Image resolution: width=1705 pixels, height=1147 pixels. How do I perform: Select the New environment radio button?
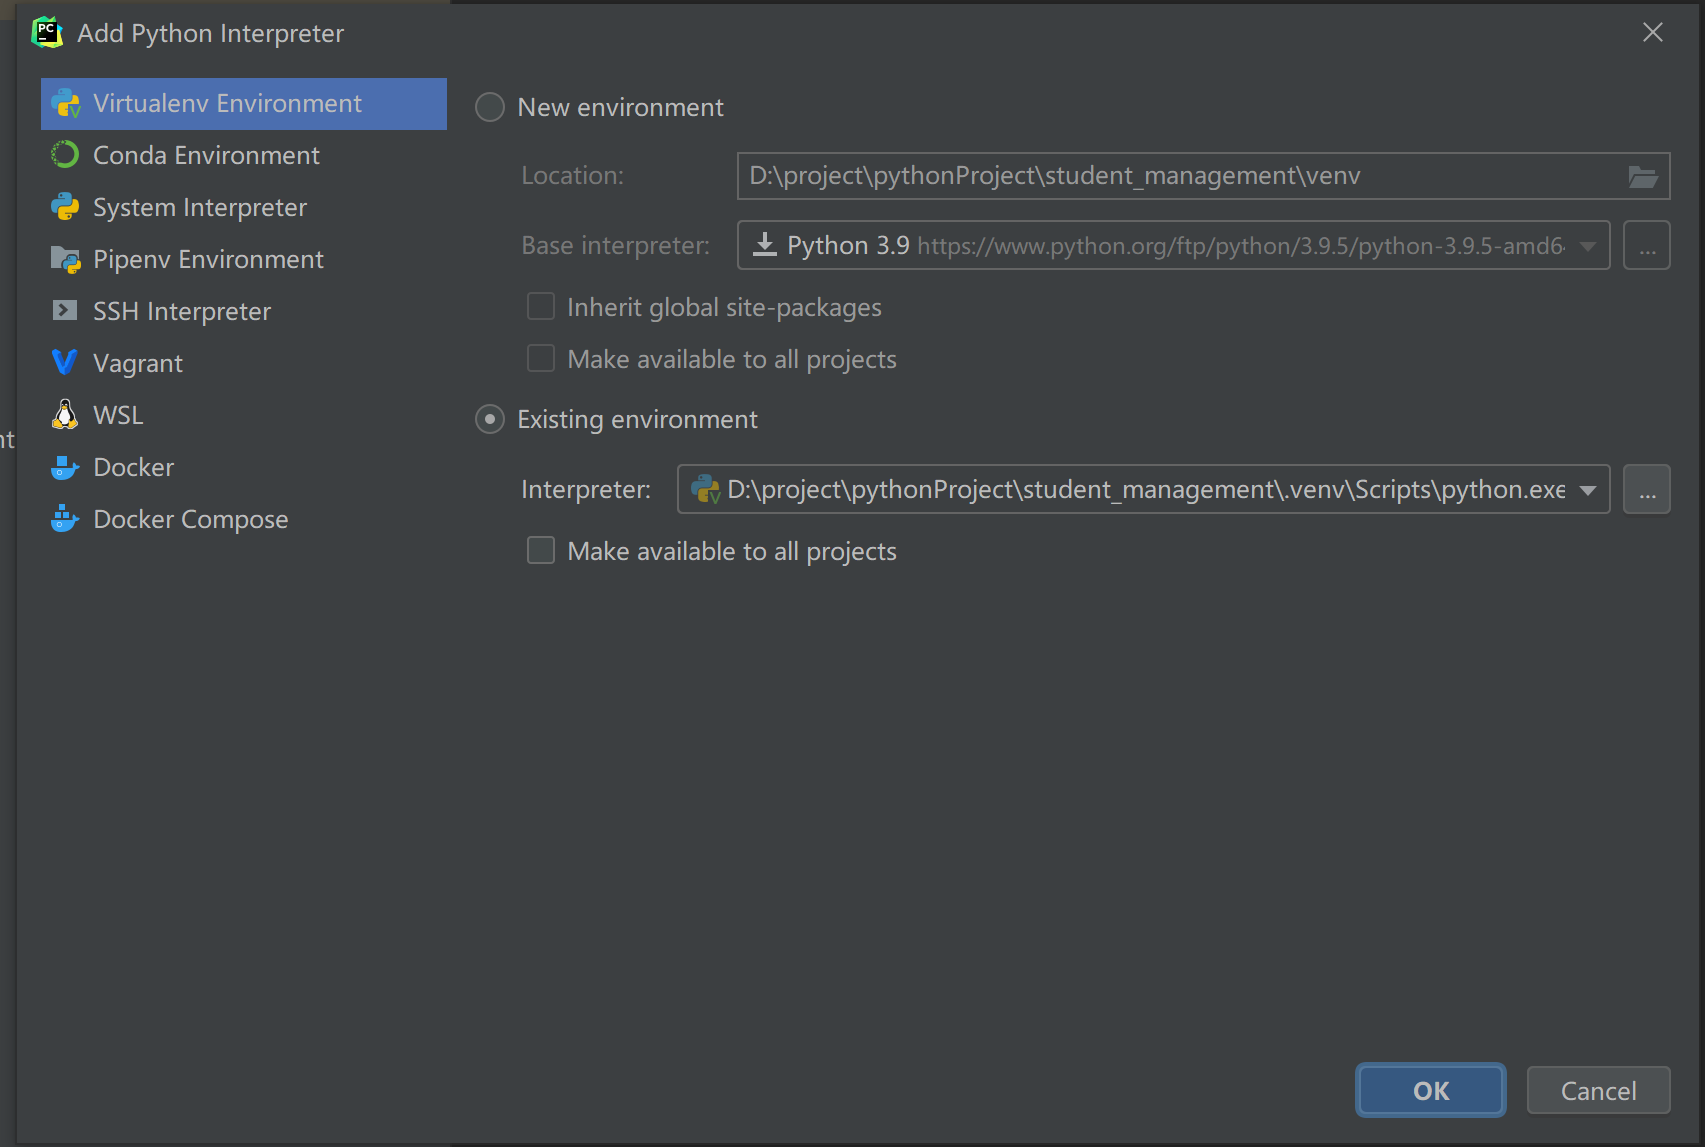[490, 107]
